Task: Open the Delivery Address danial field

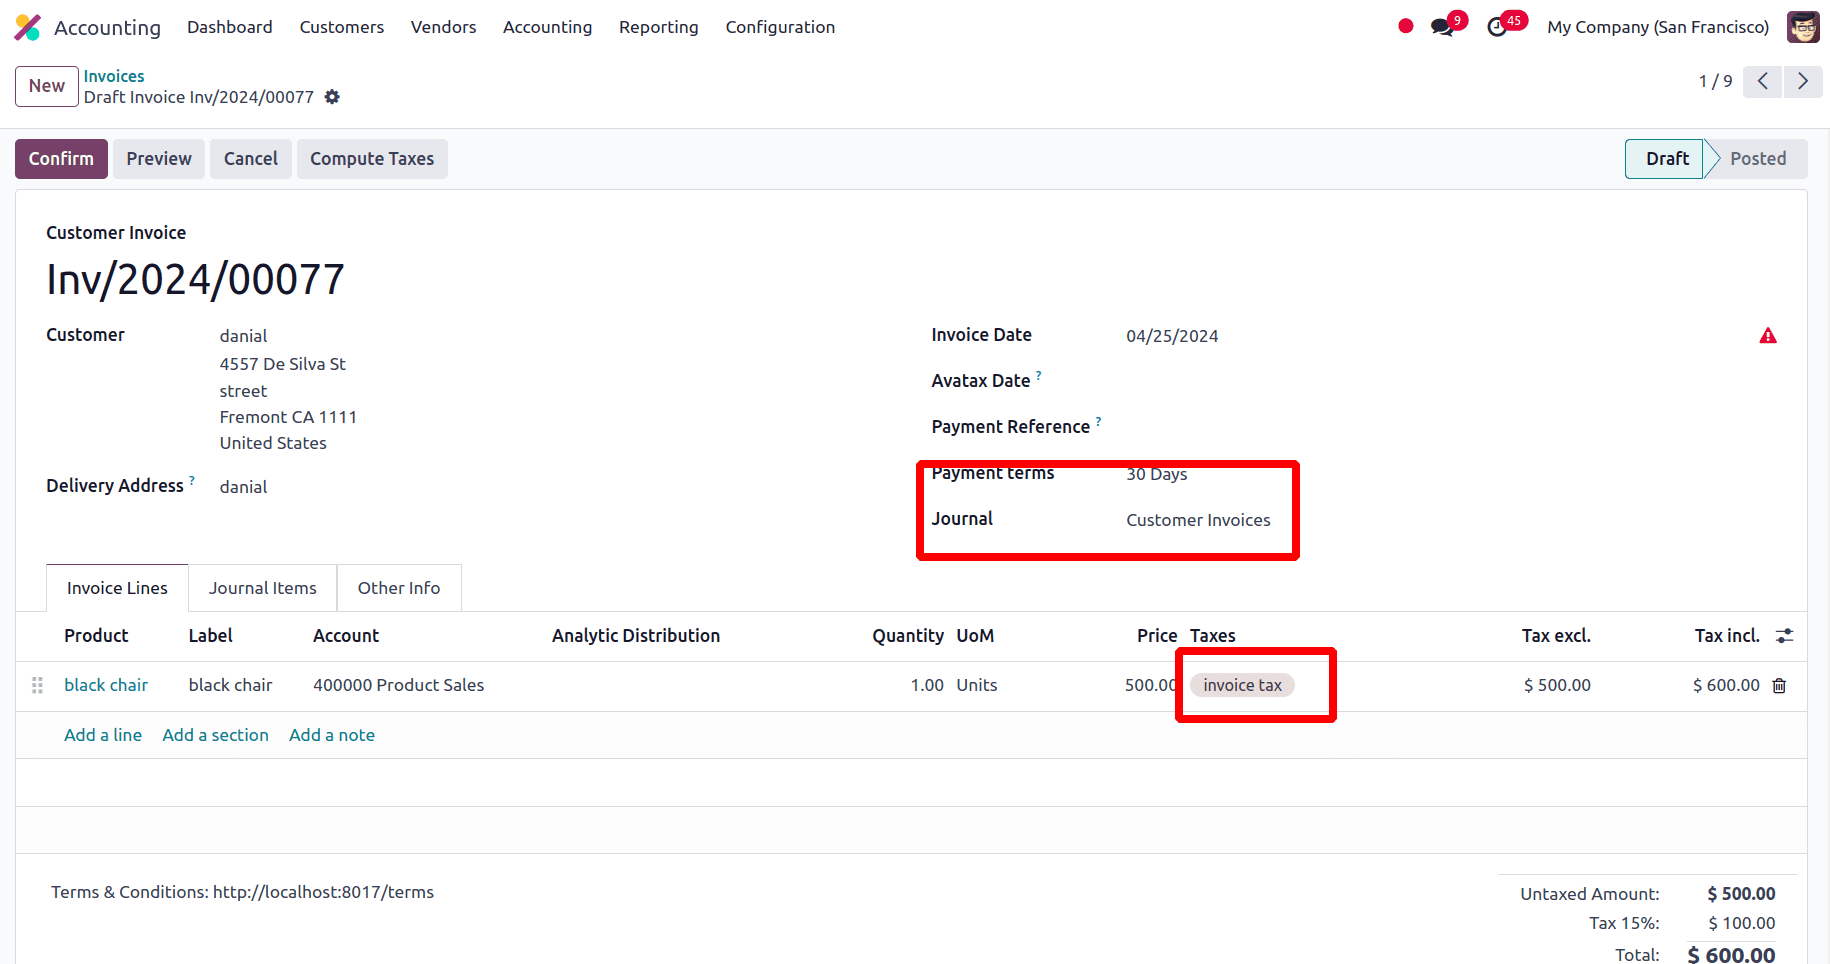Action: click(243, 487)
